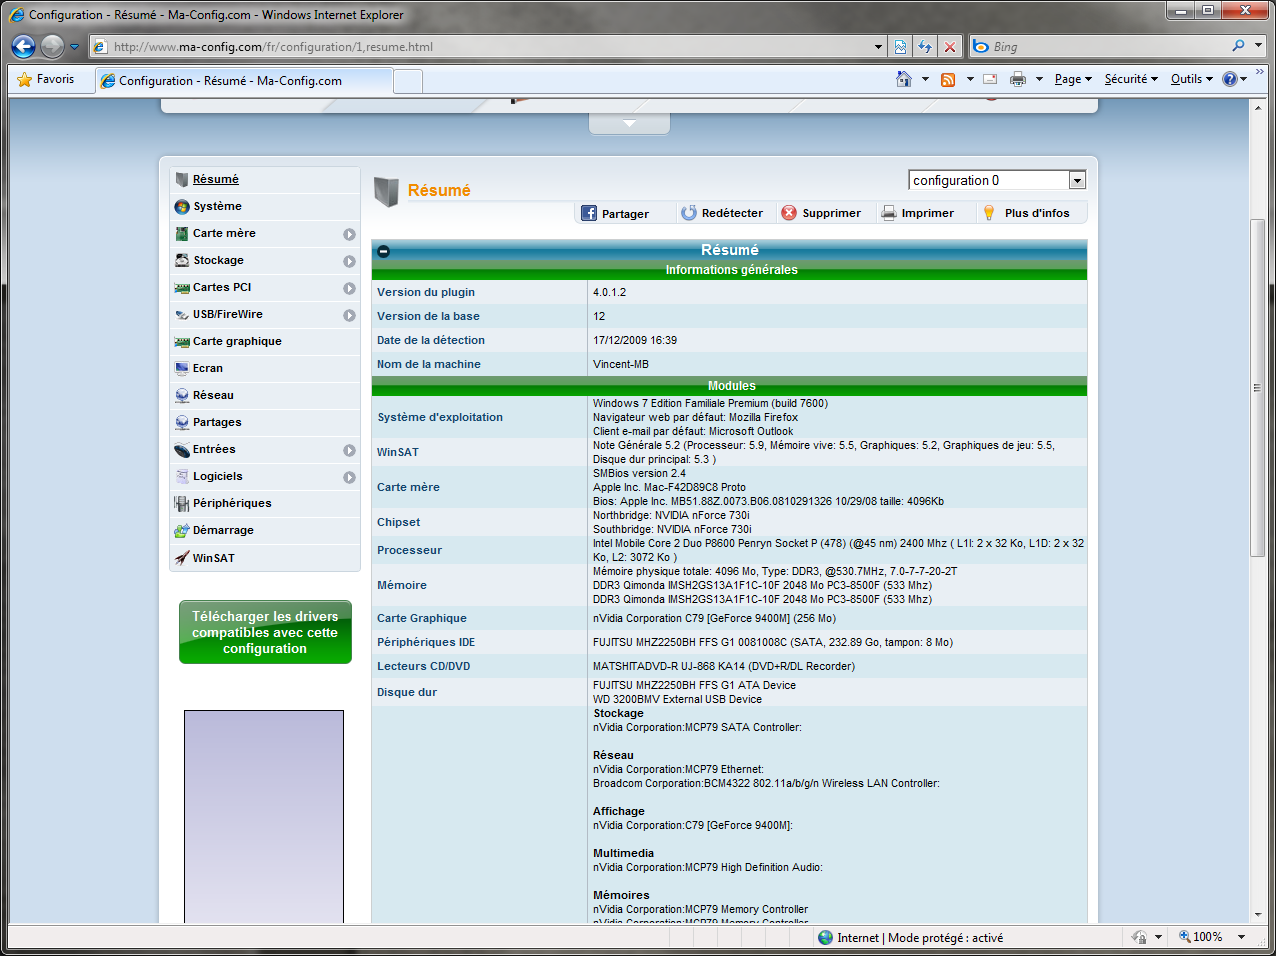Open the Home page icon in command bar
1276x956 pixels.
pos(904,79)
